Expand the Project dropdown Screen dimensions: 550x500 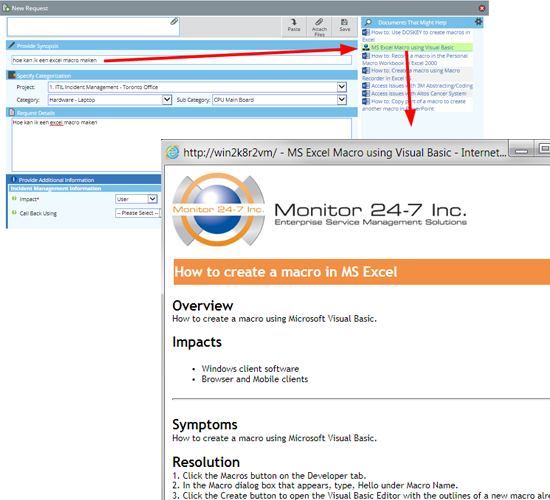[342, 87]
